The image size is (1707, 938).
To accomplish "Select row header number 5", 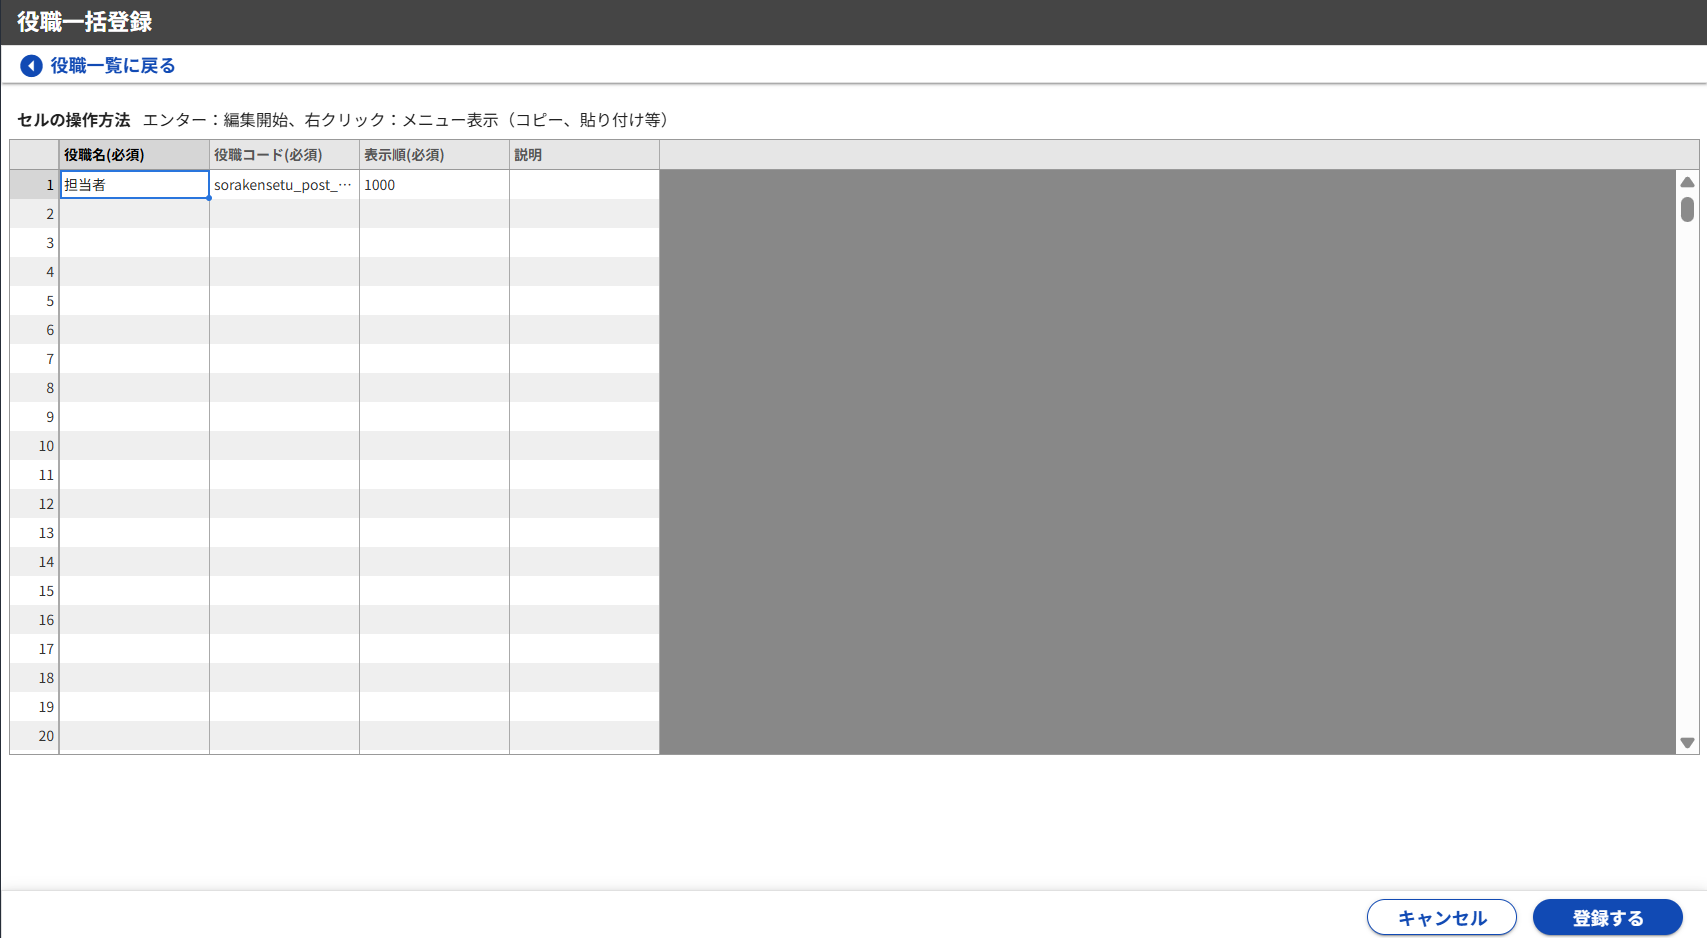I will click(x=35, y=301).
